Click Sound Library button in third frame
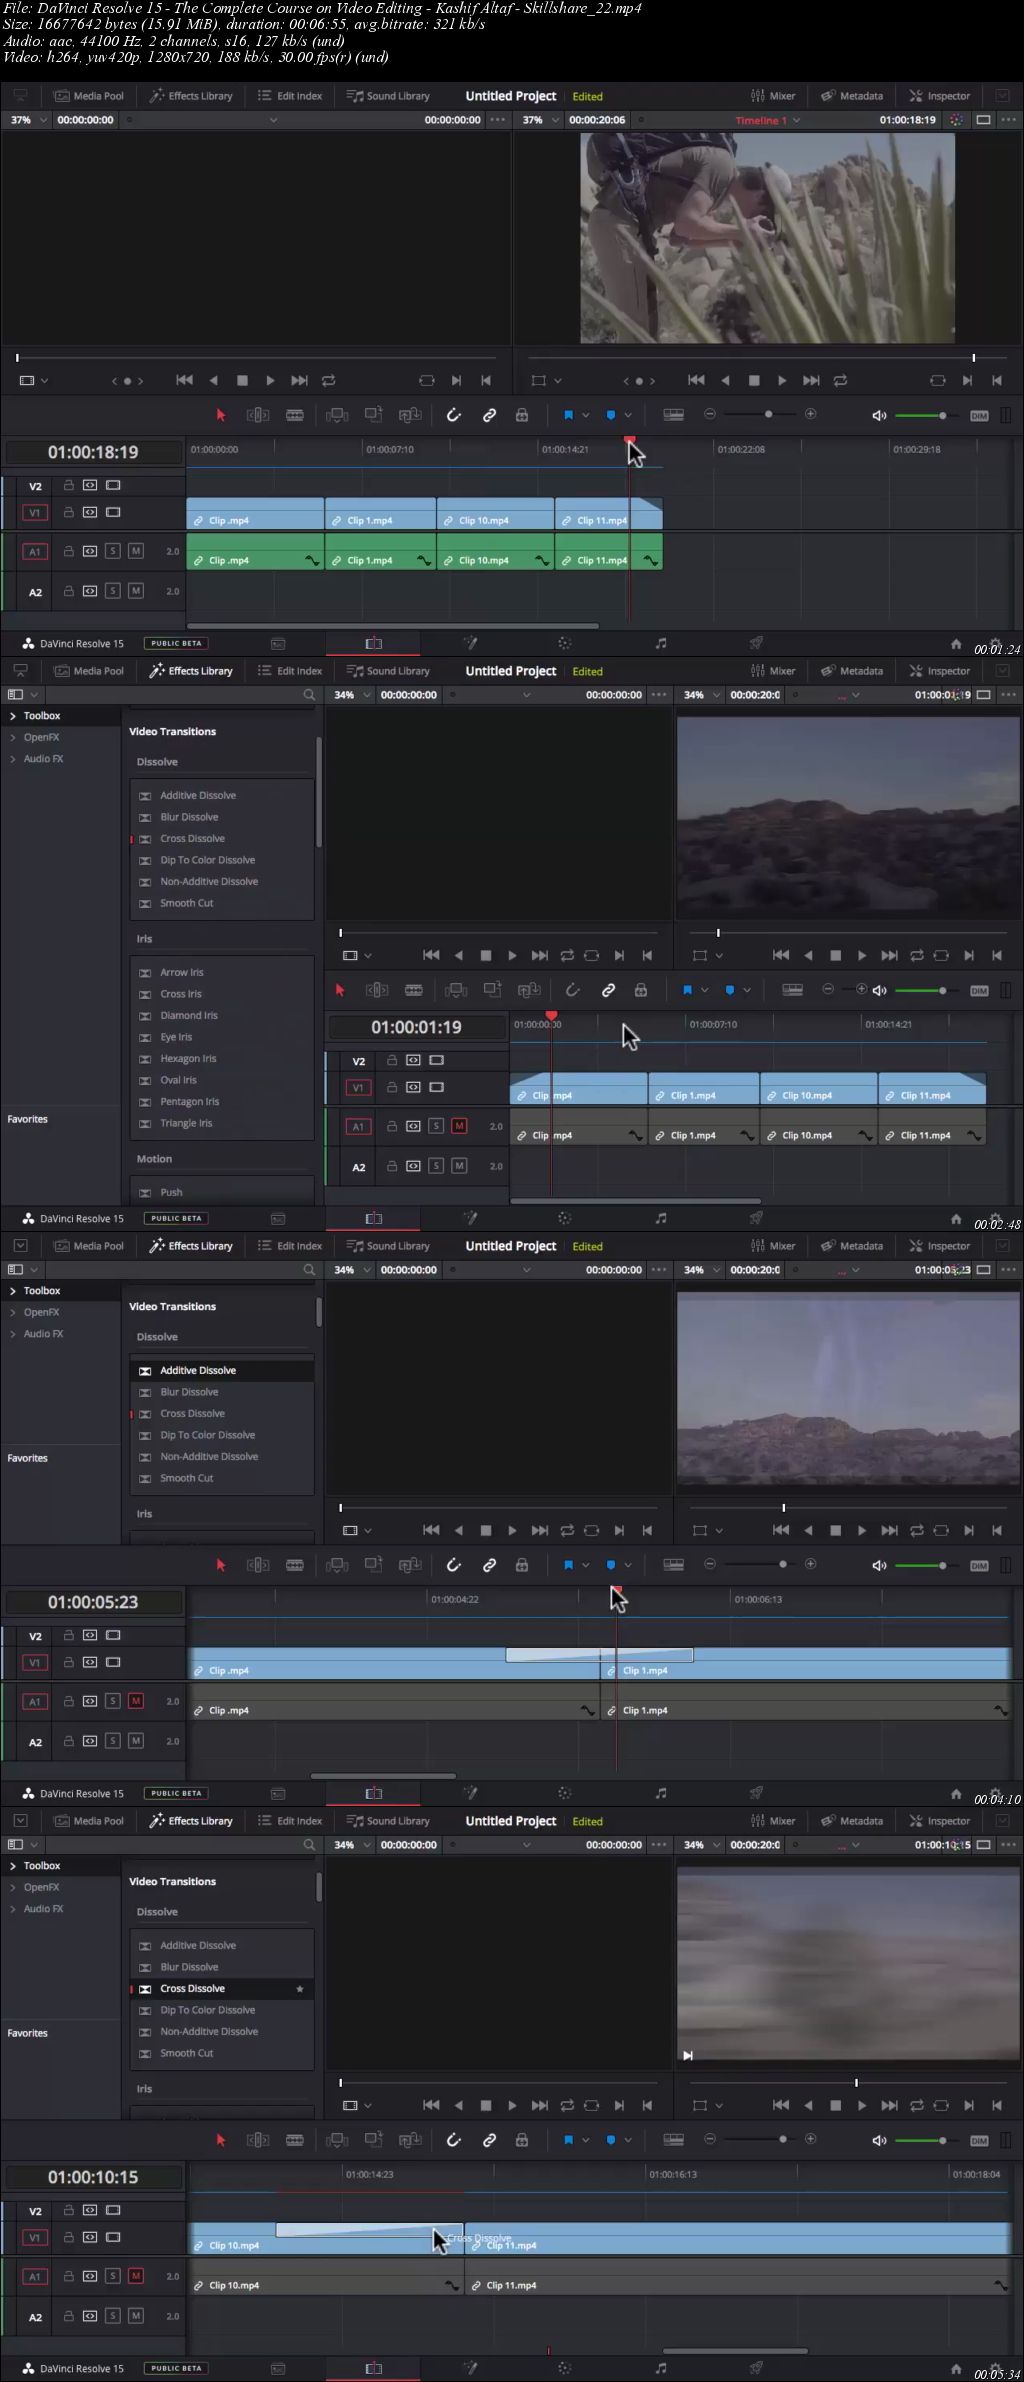This screenshot has width=1024, height=2382. (388, 1246)
